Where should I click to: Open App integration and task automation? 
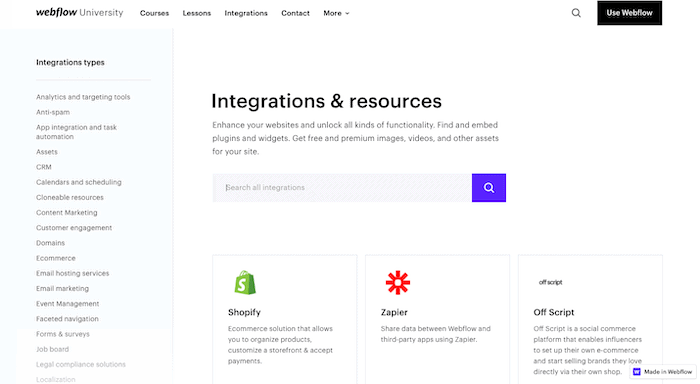[x=76, y=132]
